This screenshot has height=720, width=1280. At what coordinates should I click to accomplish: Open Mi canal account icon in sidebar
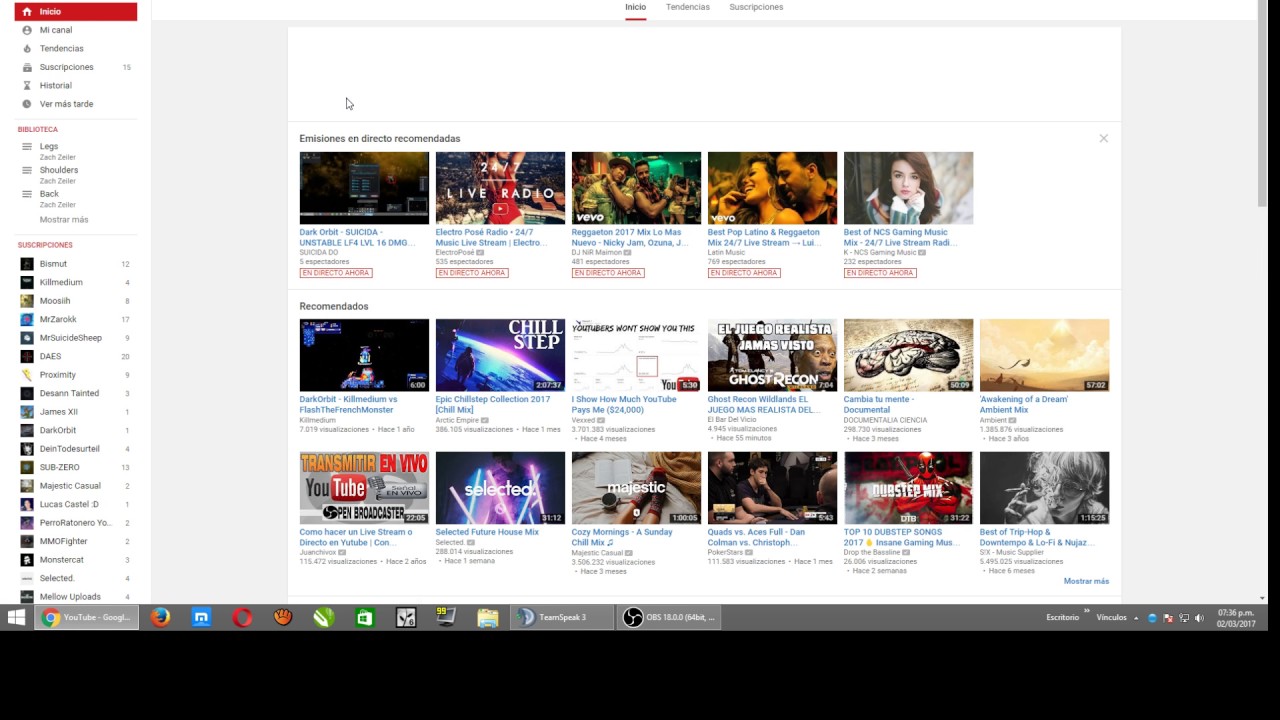pos(27,30)
